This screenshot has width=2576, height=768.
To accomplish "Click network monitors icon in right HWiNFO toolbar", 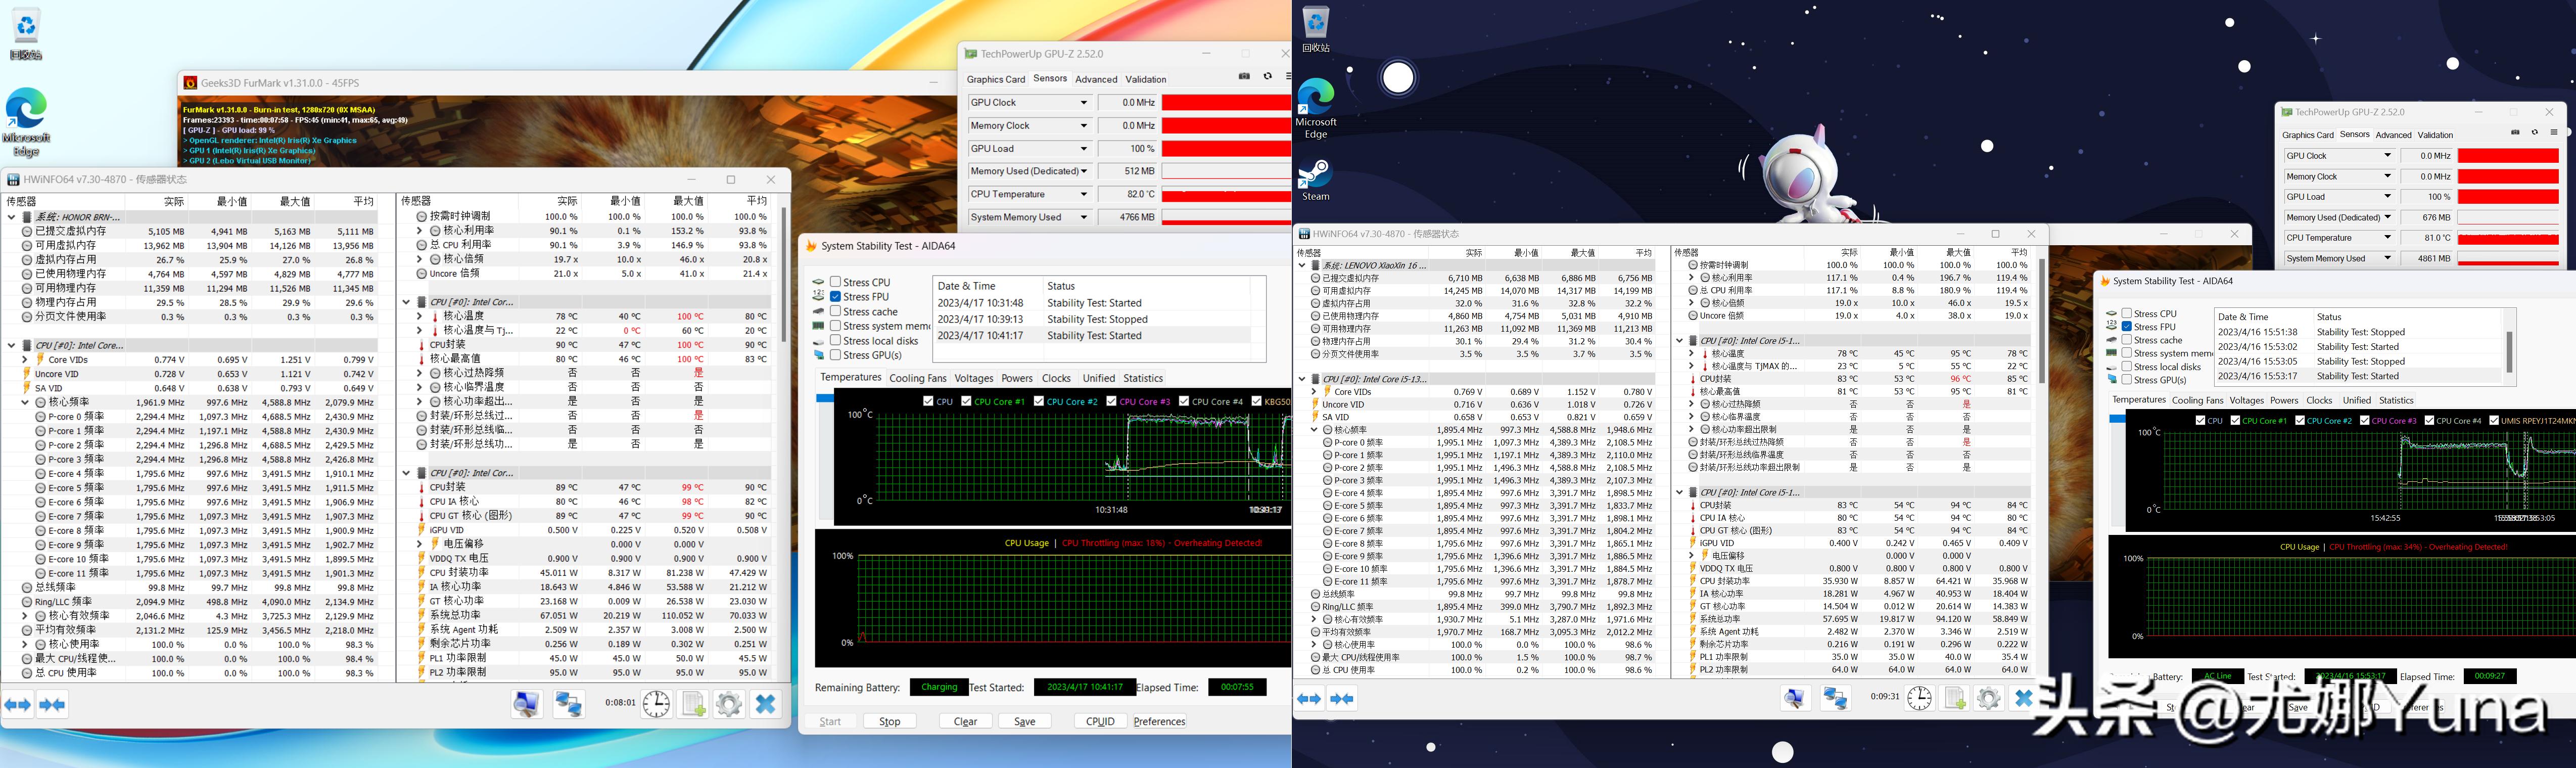I will [x=1835, y=697].
